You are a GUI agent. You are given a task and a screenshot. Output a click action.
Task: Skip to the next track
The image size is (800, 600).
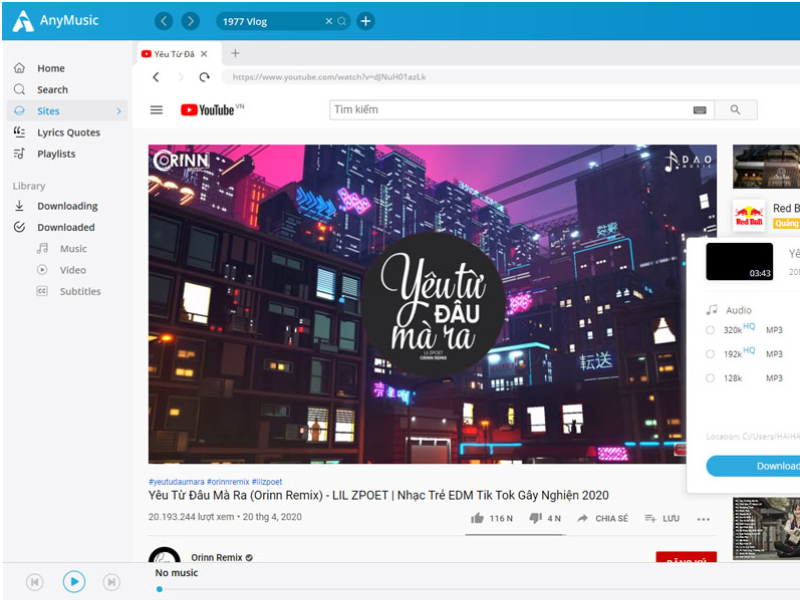point(112,582)
